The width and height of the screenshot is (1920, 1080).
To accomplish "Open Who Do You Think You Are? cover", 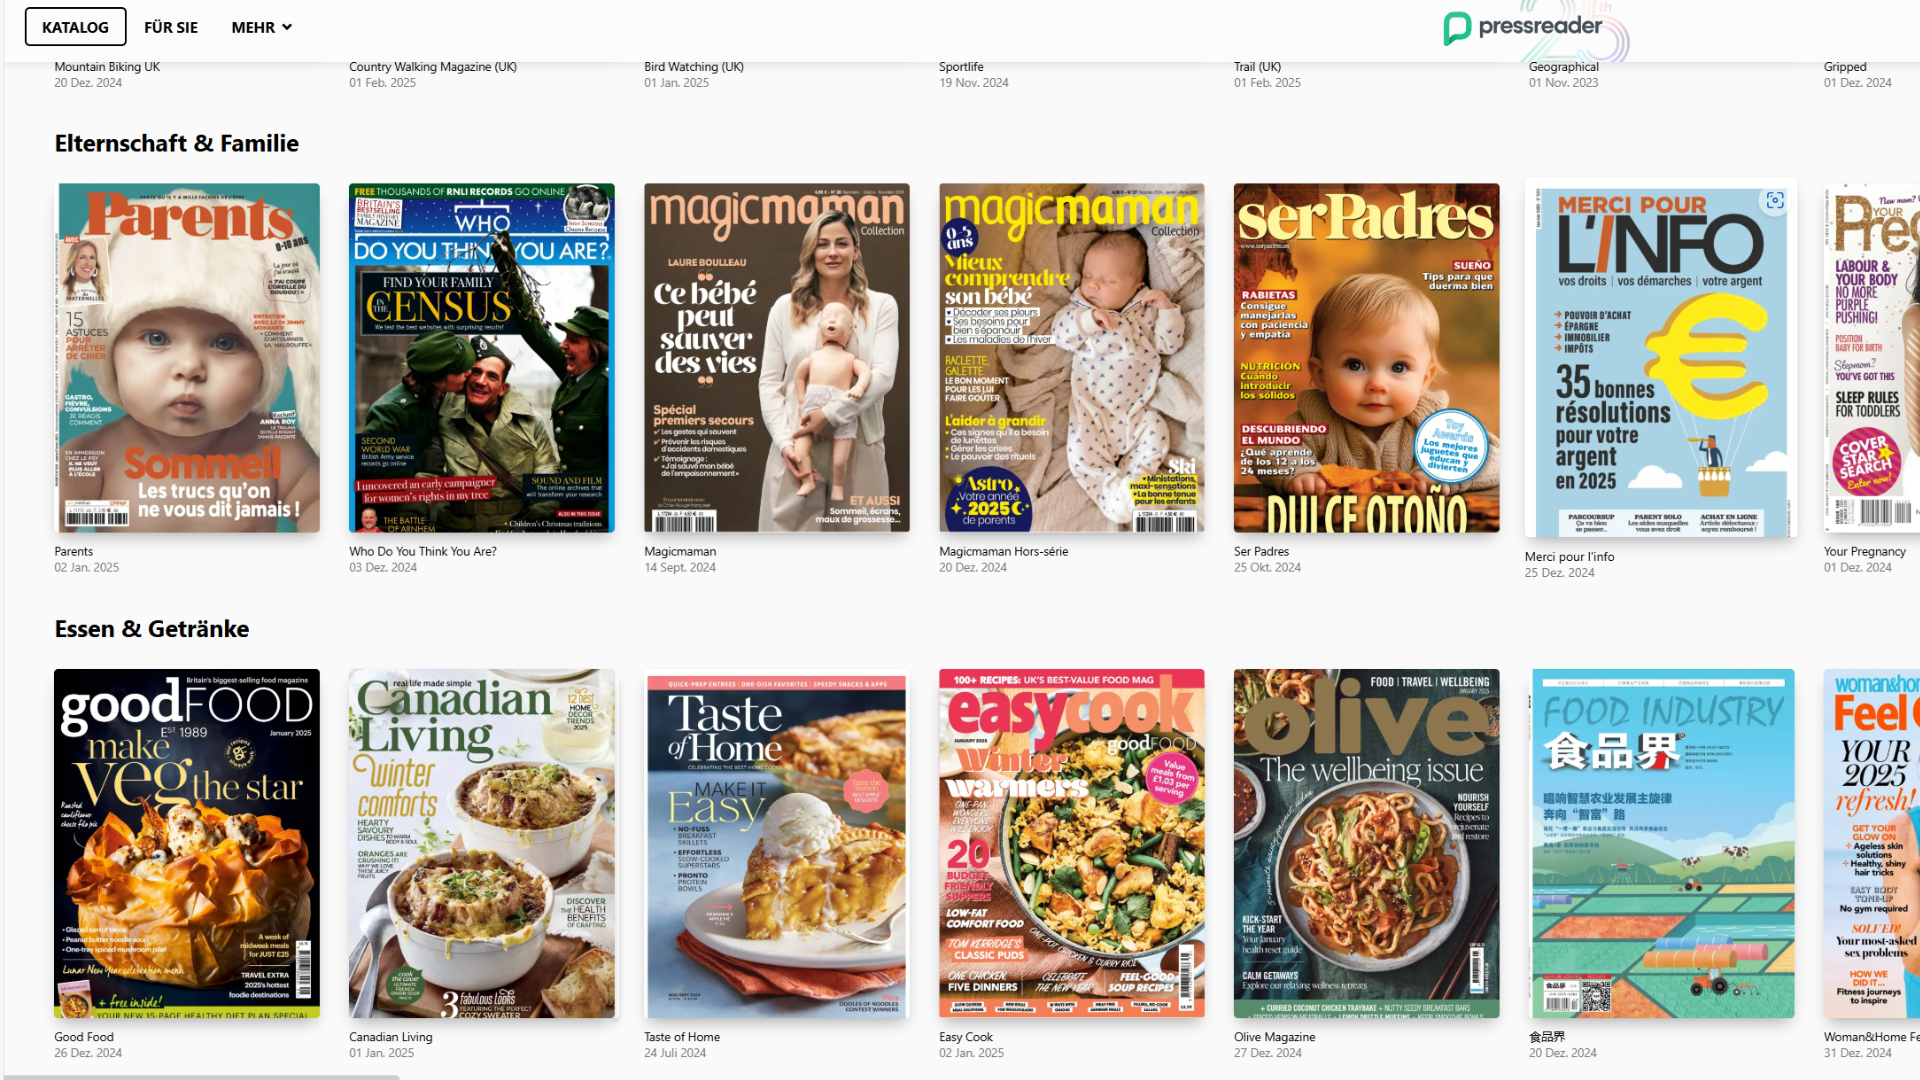I will point(481,357).
